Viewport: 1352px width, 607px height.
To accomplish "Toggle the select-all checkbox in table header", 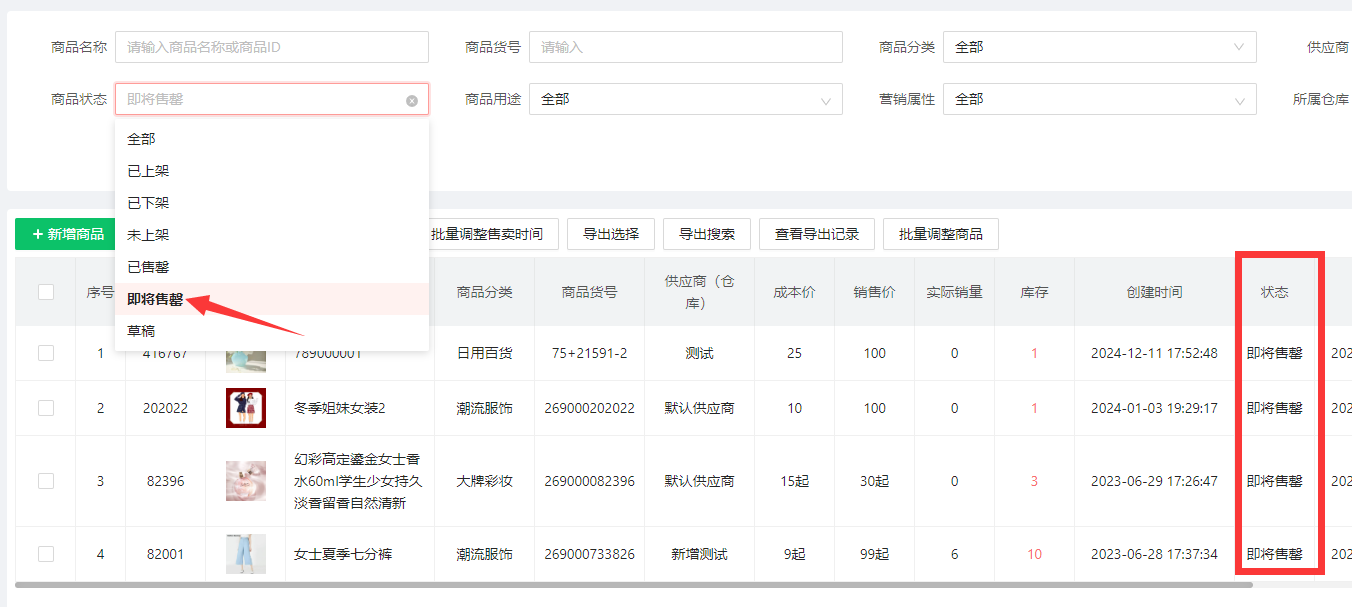I will 46,292.
